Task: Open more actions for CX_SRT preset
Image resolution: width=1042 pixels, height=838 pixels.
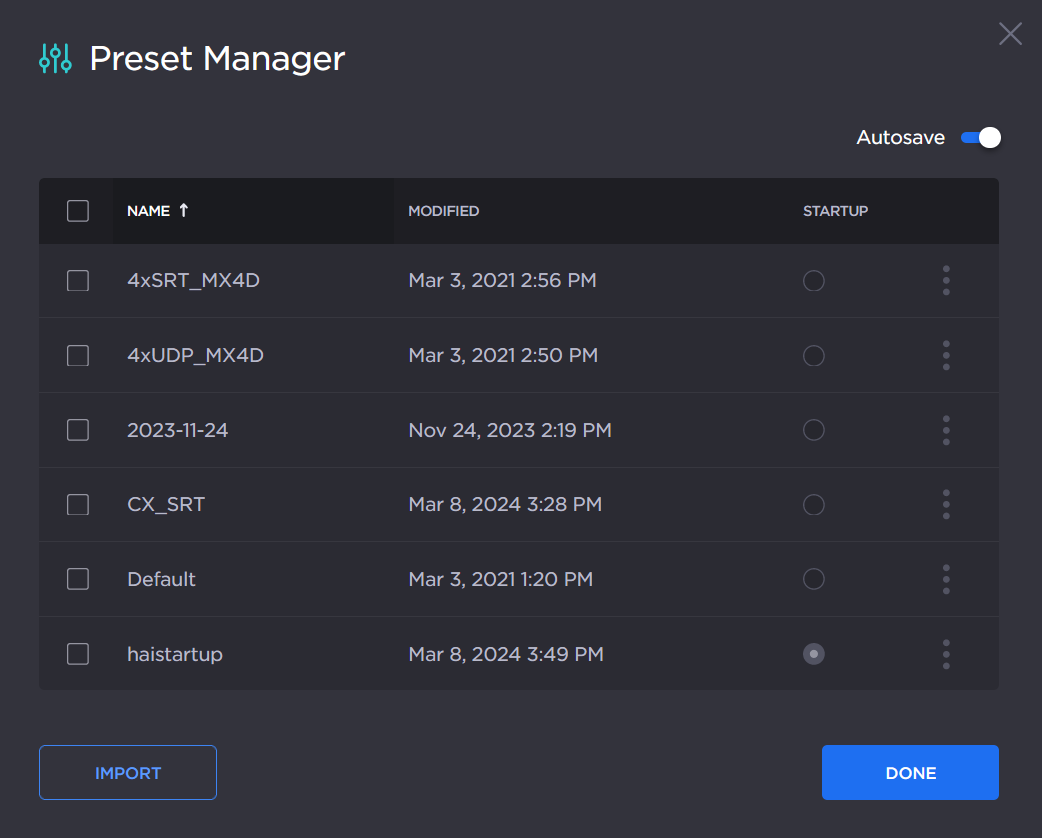Action: pyautogui.click(x=945, y=505)
